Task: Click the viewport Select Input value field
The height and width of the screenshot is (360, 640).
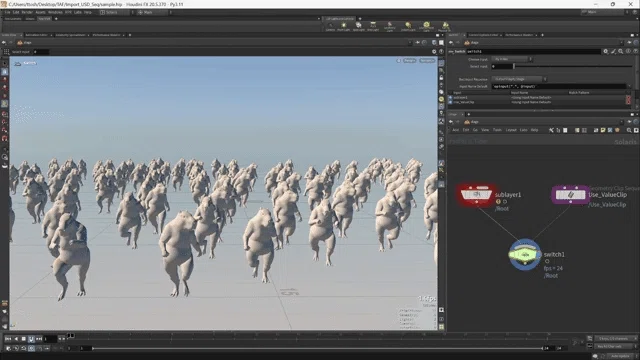Action: (41, 52)
